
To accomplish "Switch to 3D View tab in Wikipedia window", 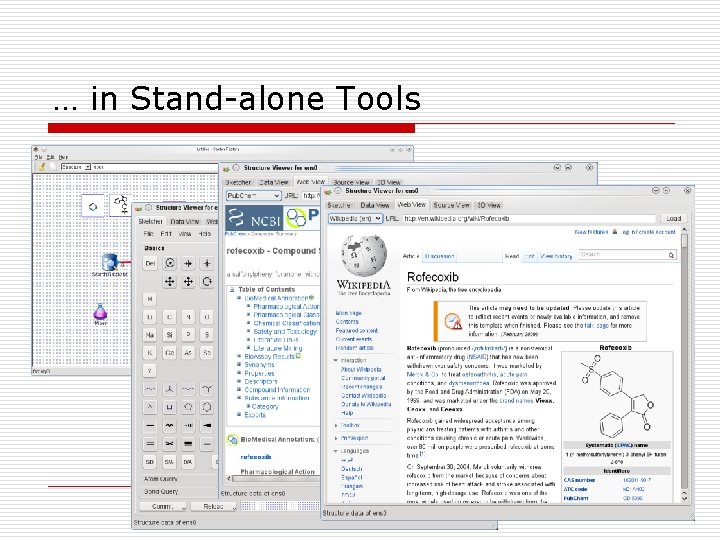I will (x=489, y=205).
